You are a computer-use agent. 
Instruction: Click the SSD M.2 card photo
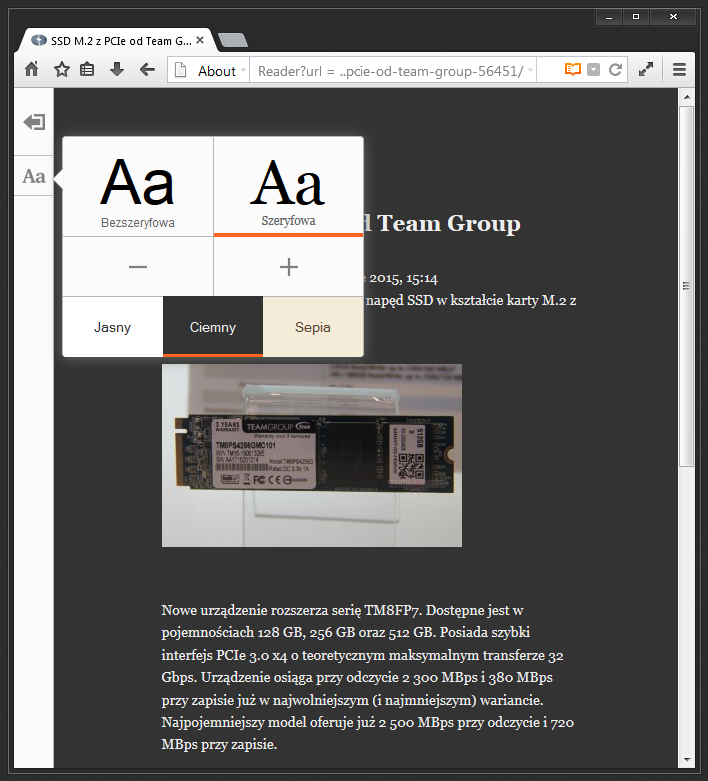point(312,455)
